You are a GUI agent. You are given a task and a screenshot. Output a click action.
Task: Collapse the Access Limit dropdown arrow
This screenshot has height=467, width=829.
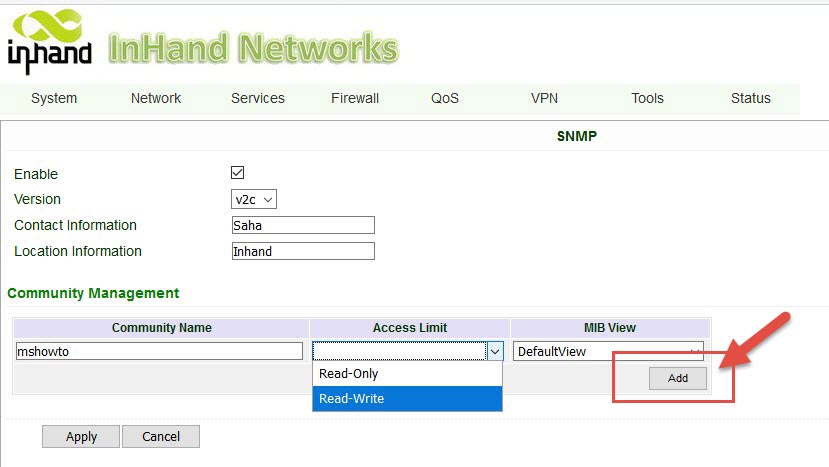(495, 351)
